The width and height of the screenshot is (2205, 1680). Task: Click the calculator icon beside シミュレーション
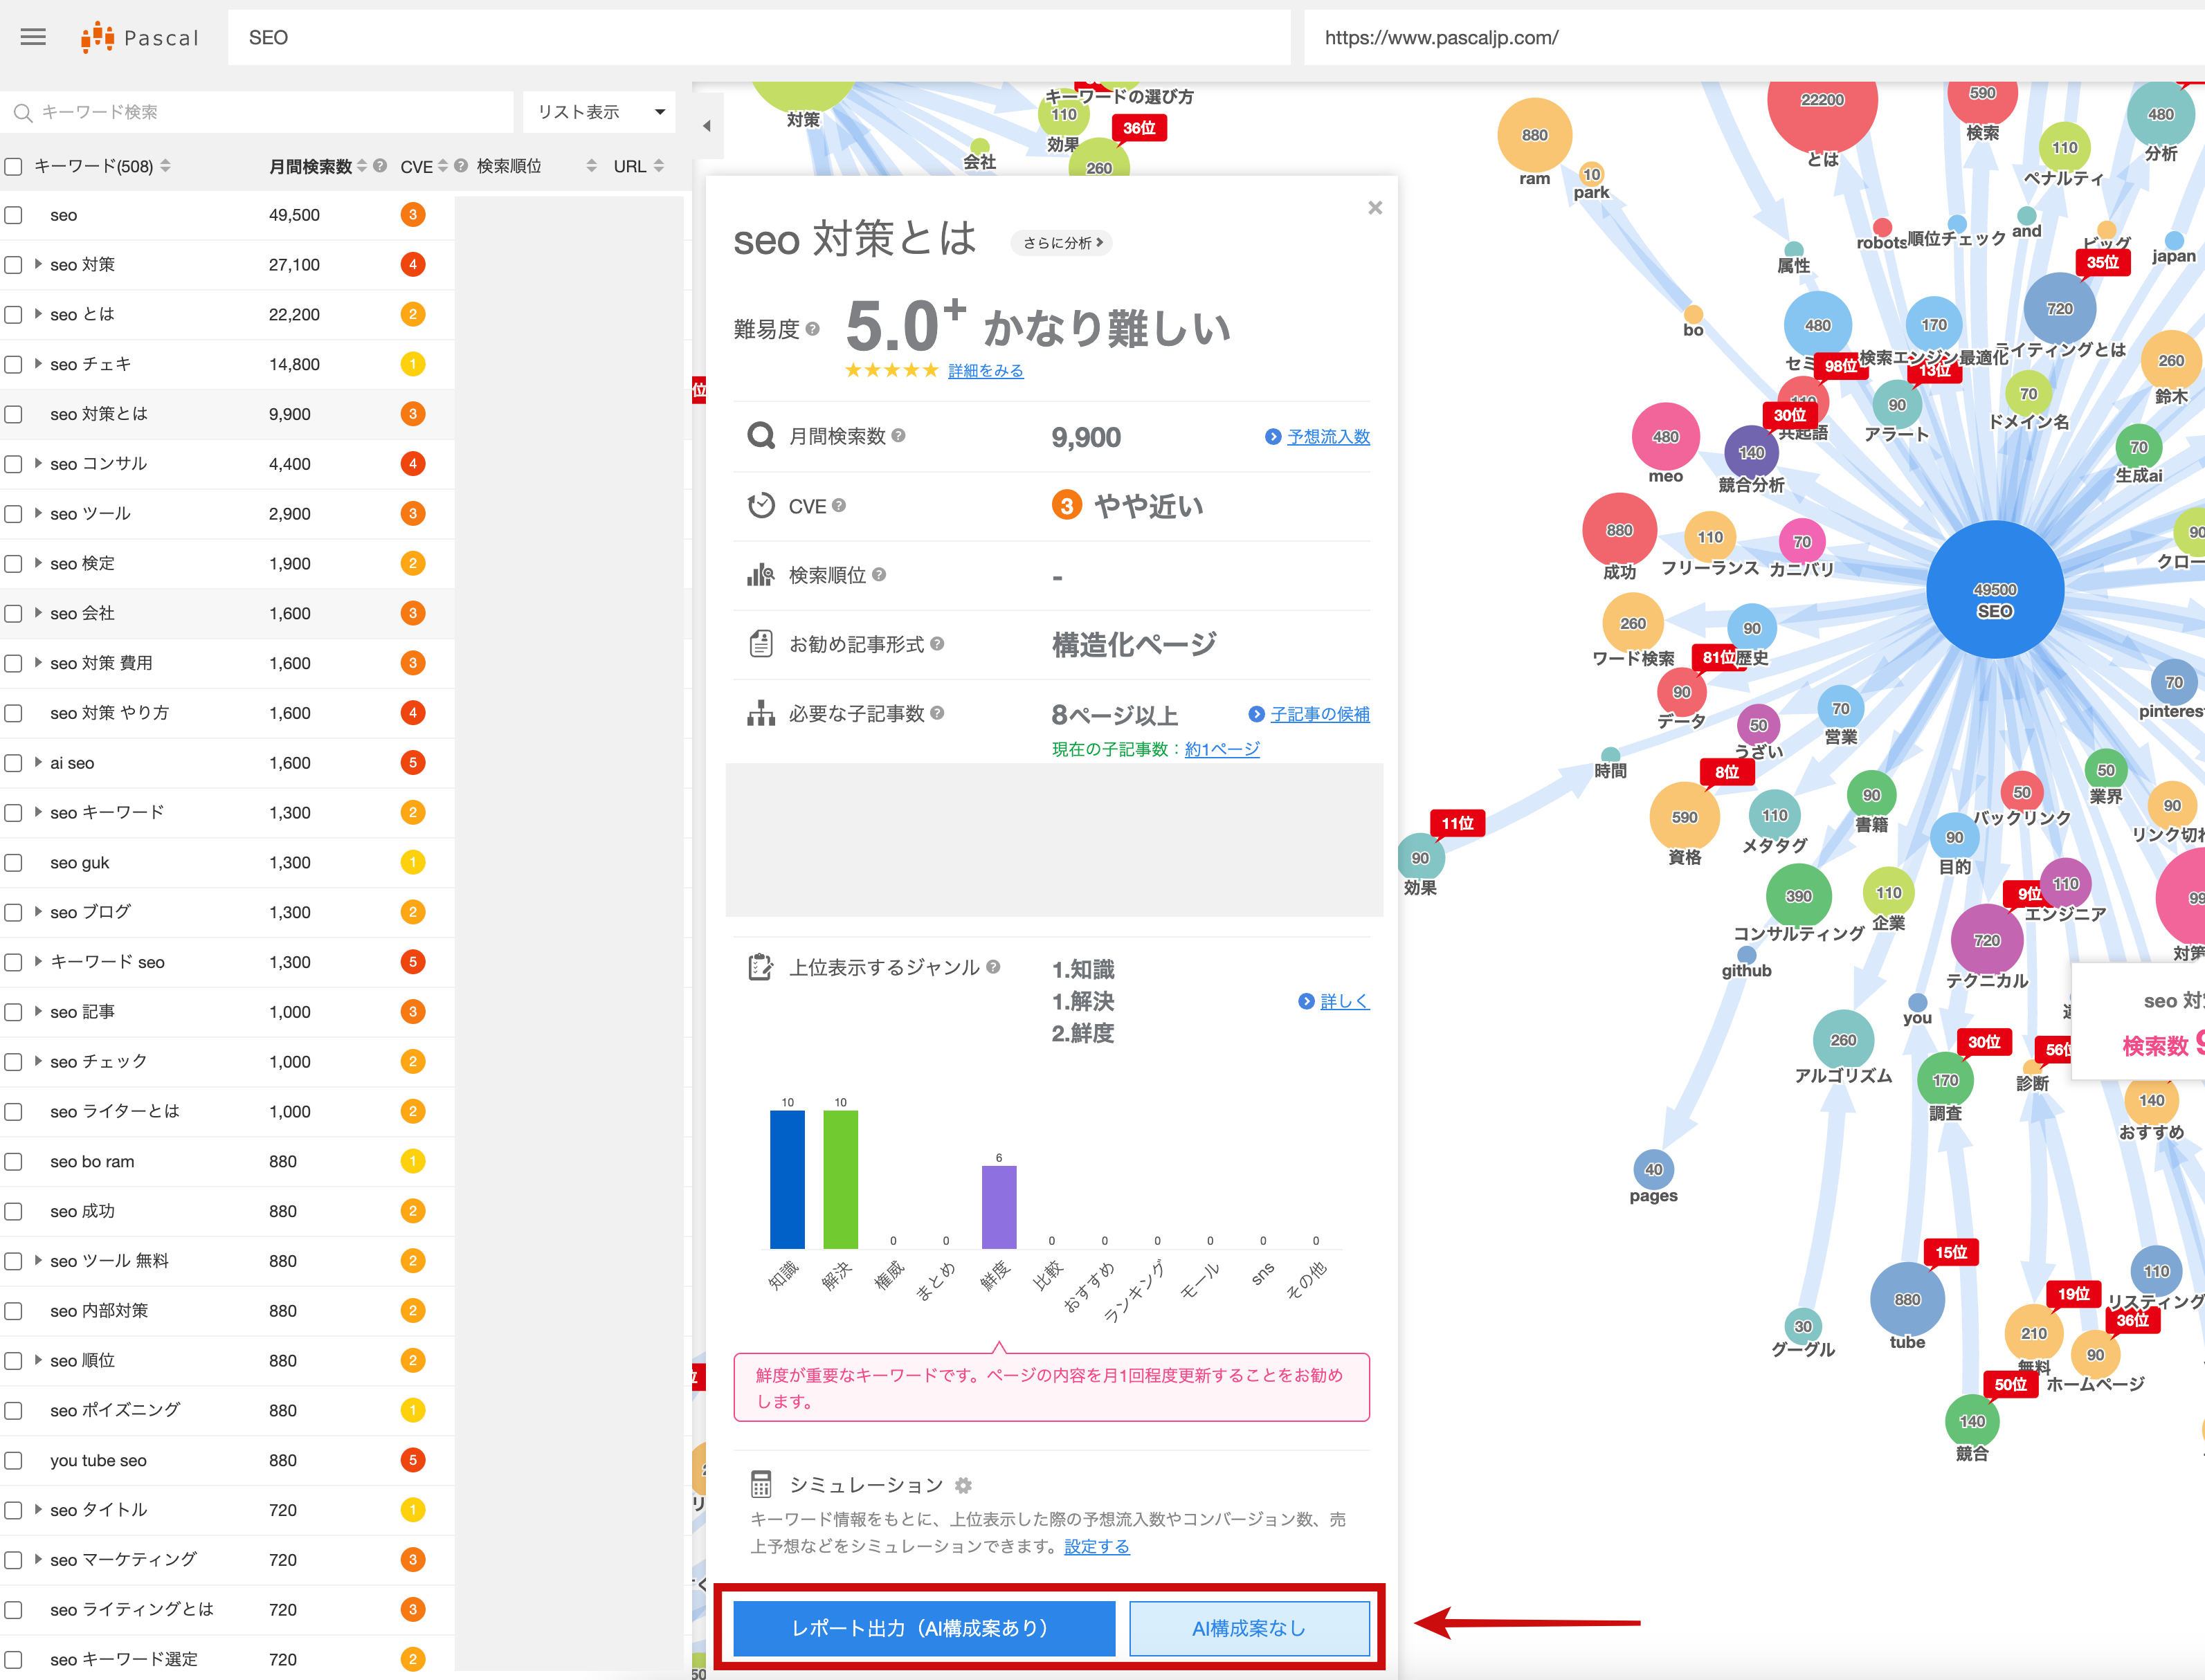pyautogui.click(x=761, y=1484)
